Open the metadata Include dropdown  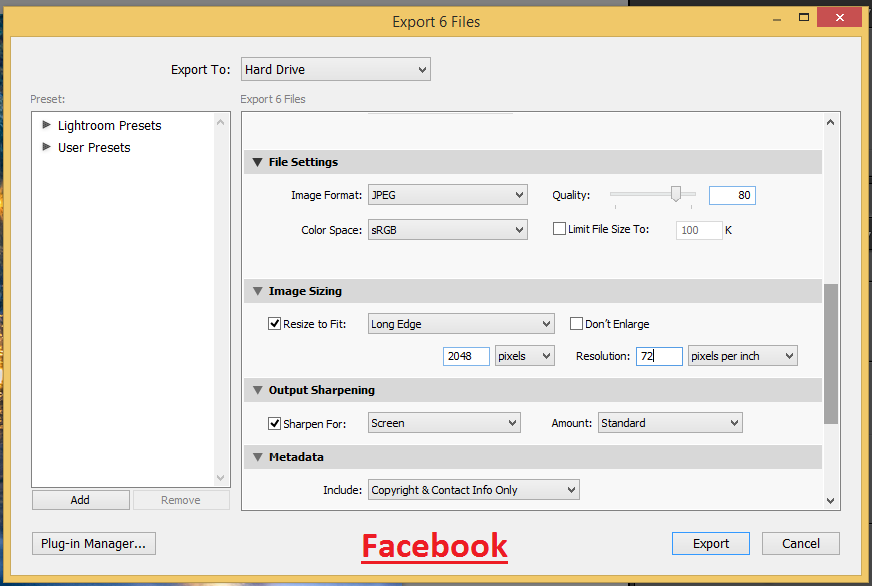tap(473, 490)
